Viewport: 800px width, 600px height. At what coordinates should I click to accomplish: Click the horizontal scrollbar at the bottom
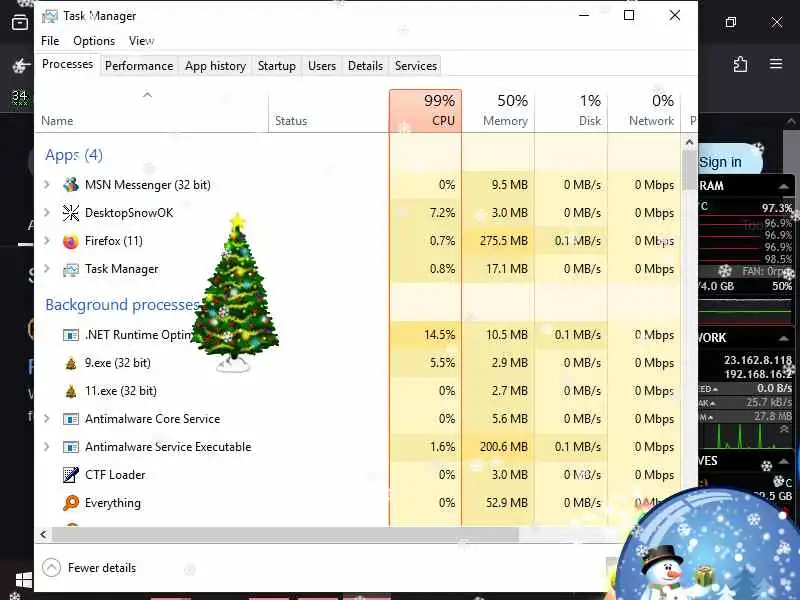pyautogui.click(x=286, y=535)
